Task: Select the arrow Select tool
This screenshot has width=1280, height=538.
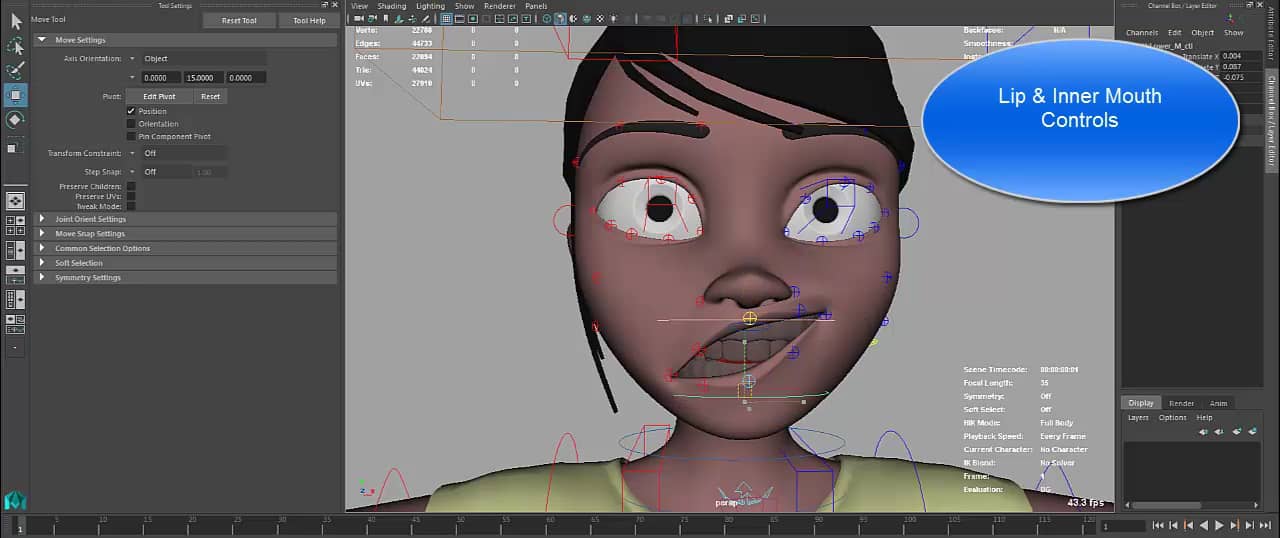Action: [x=15, y=21]
